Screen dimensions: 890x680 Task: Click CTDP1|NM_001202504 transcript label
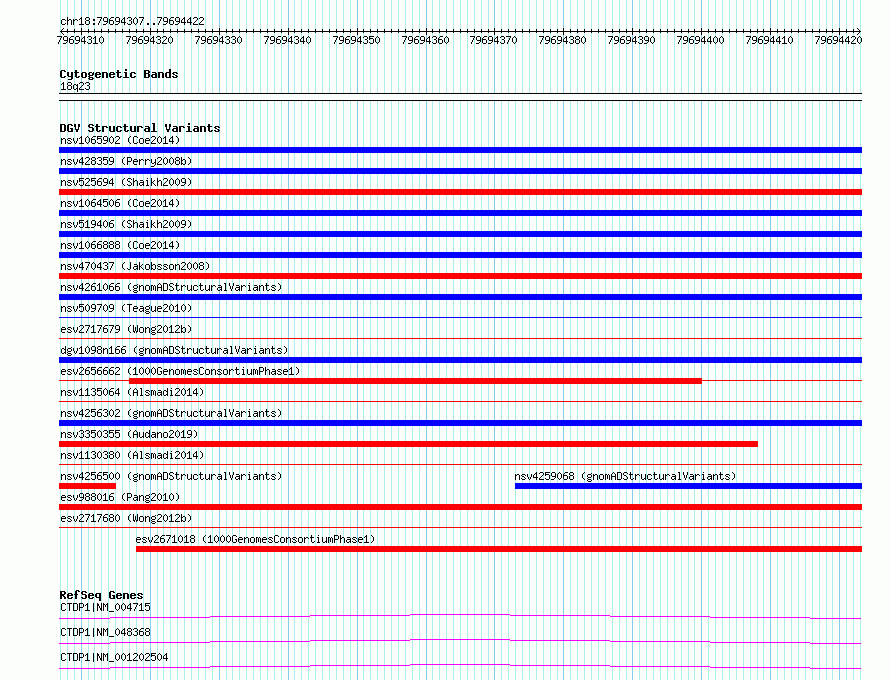[x=114, y=657]
